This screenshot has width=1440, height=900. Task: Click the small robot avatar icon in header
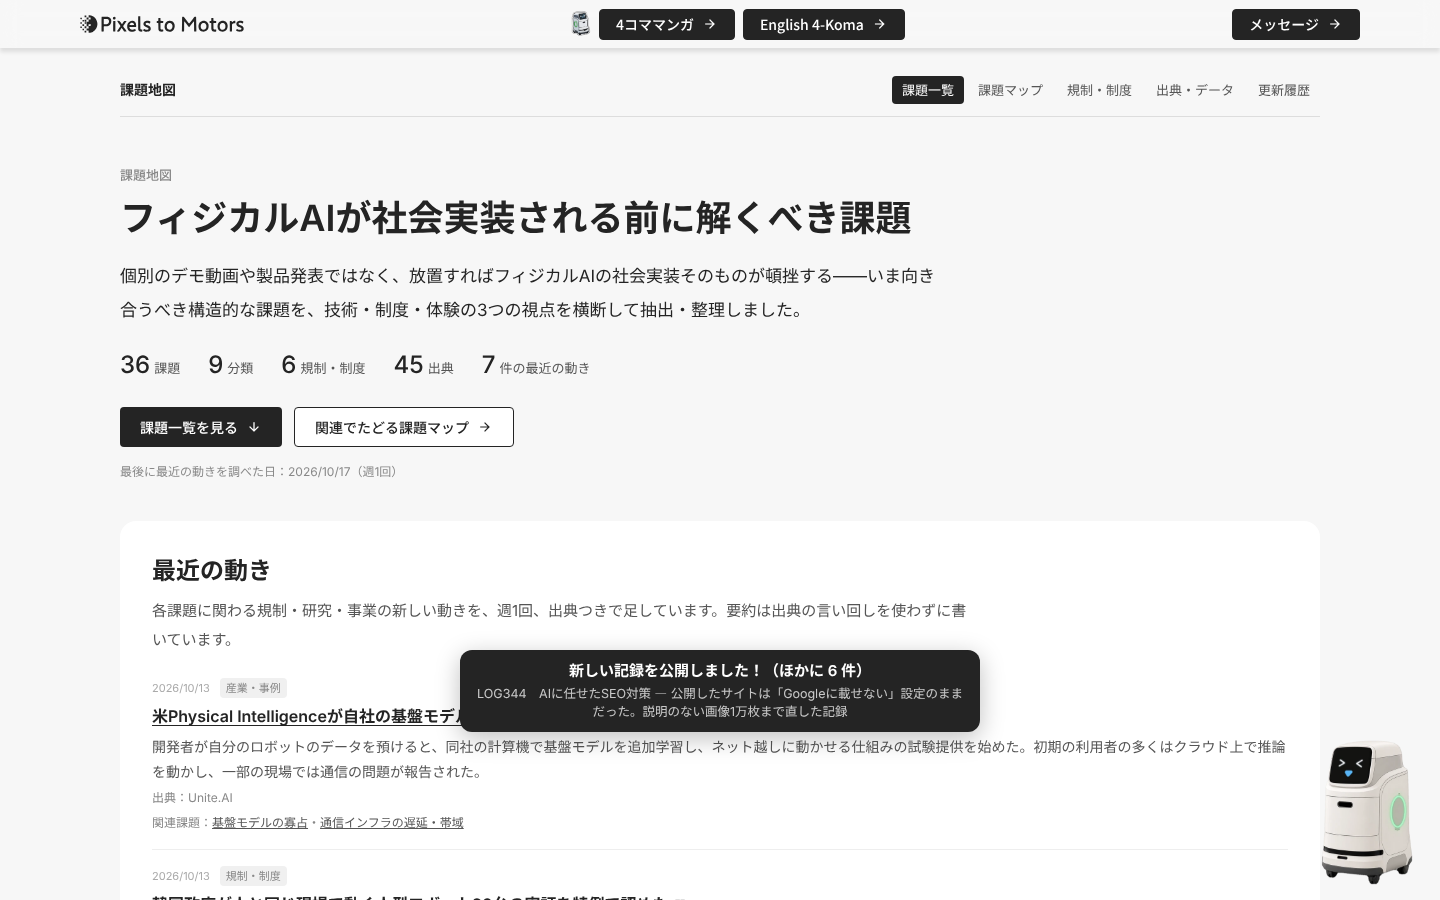581,24
